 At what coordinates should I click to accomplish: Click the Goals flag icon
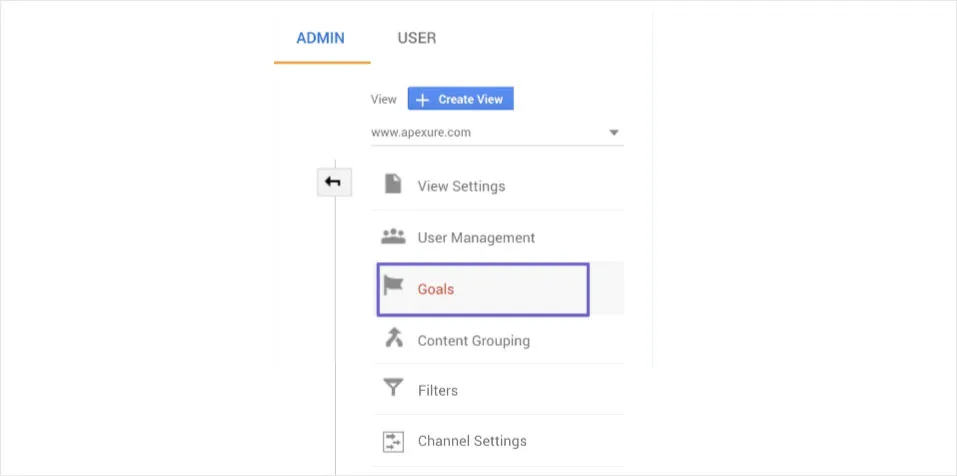393,285
